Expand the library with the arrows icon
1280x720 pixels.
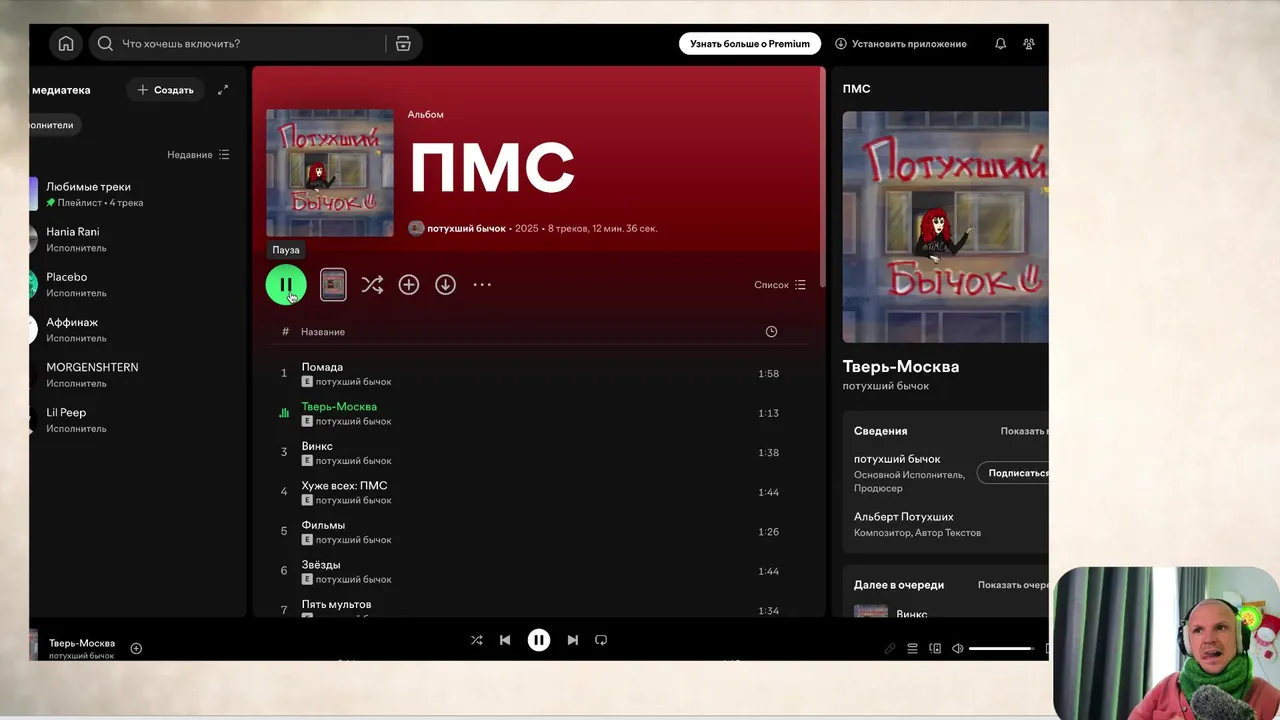click(223, 90)
